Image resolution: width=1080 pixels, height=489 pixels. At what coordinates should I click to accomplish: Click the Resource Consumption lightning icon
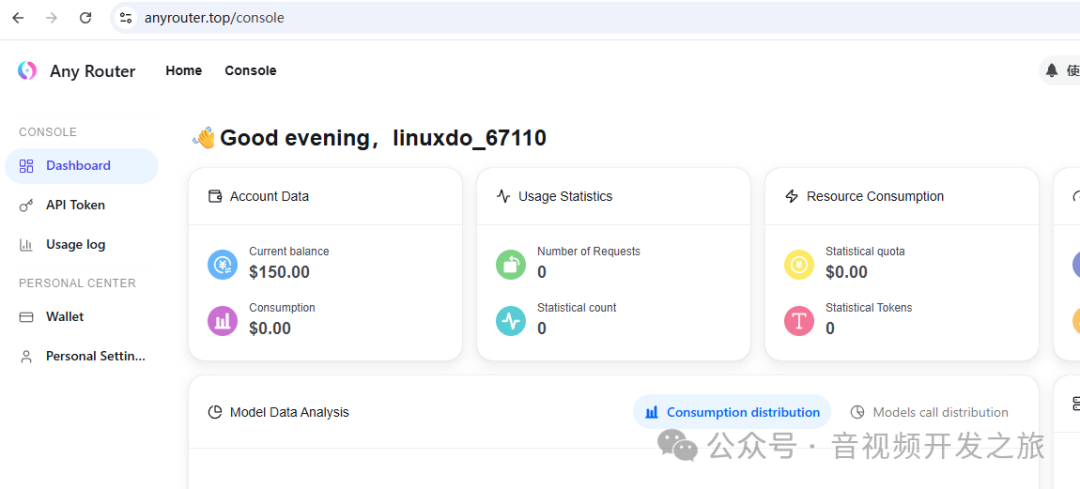tap(791, 196)
